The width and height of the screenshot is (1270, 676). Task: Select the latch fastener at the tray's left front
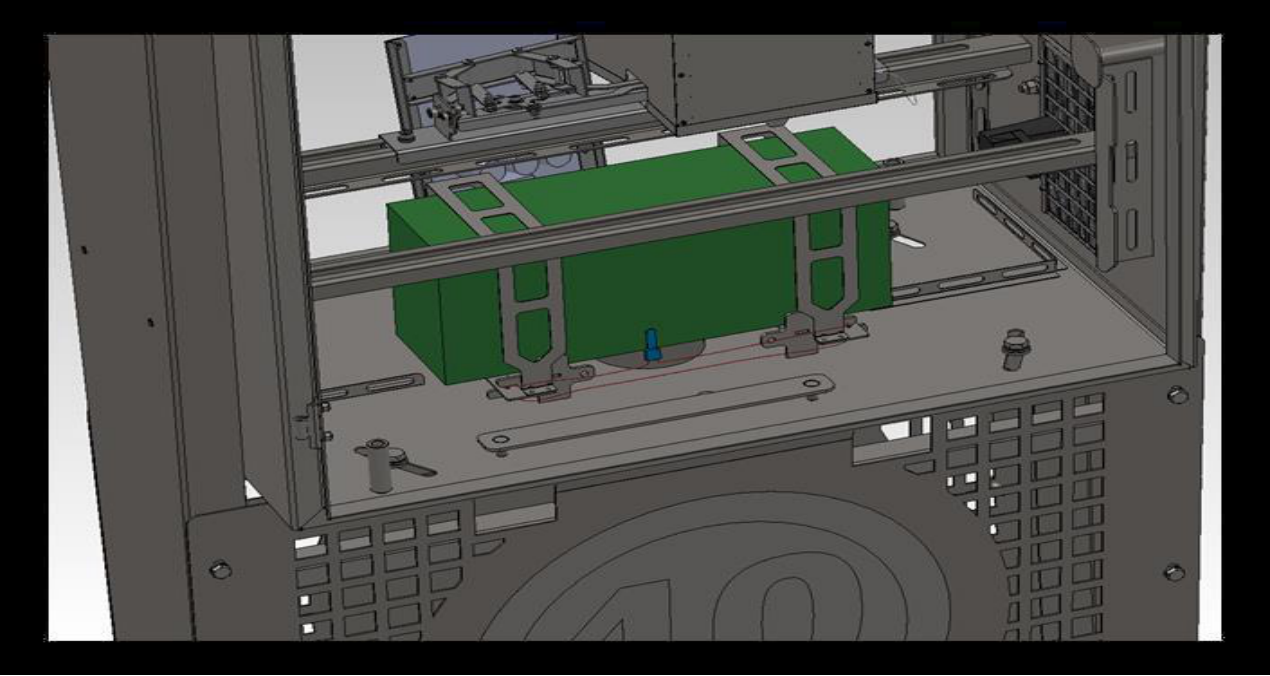pyautogui.click(x=395, y=464)
